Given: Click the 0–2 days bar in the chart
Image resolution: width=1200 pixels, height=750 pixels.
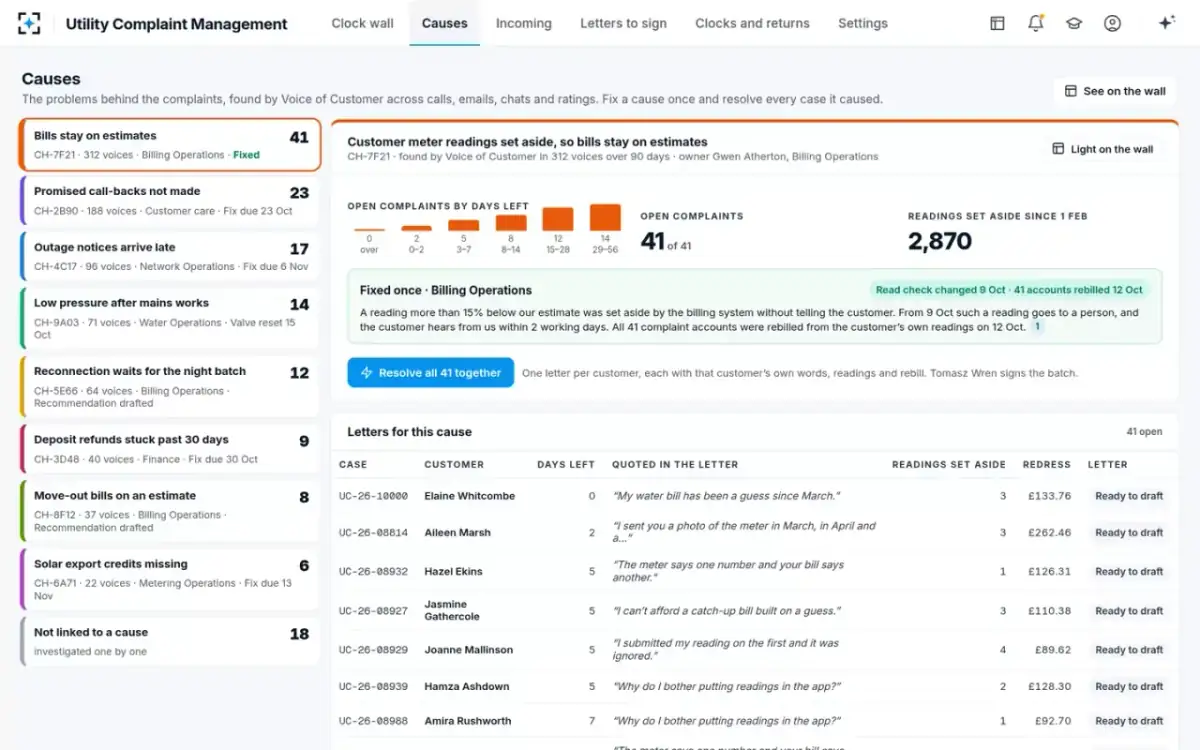Looking at the screenshot, I should (416, 228).
